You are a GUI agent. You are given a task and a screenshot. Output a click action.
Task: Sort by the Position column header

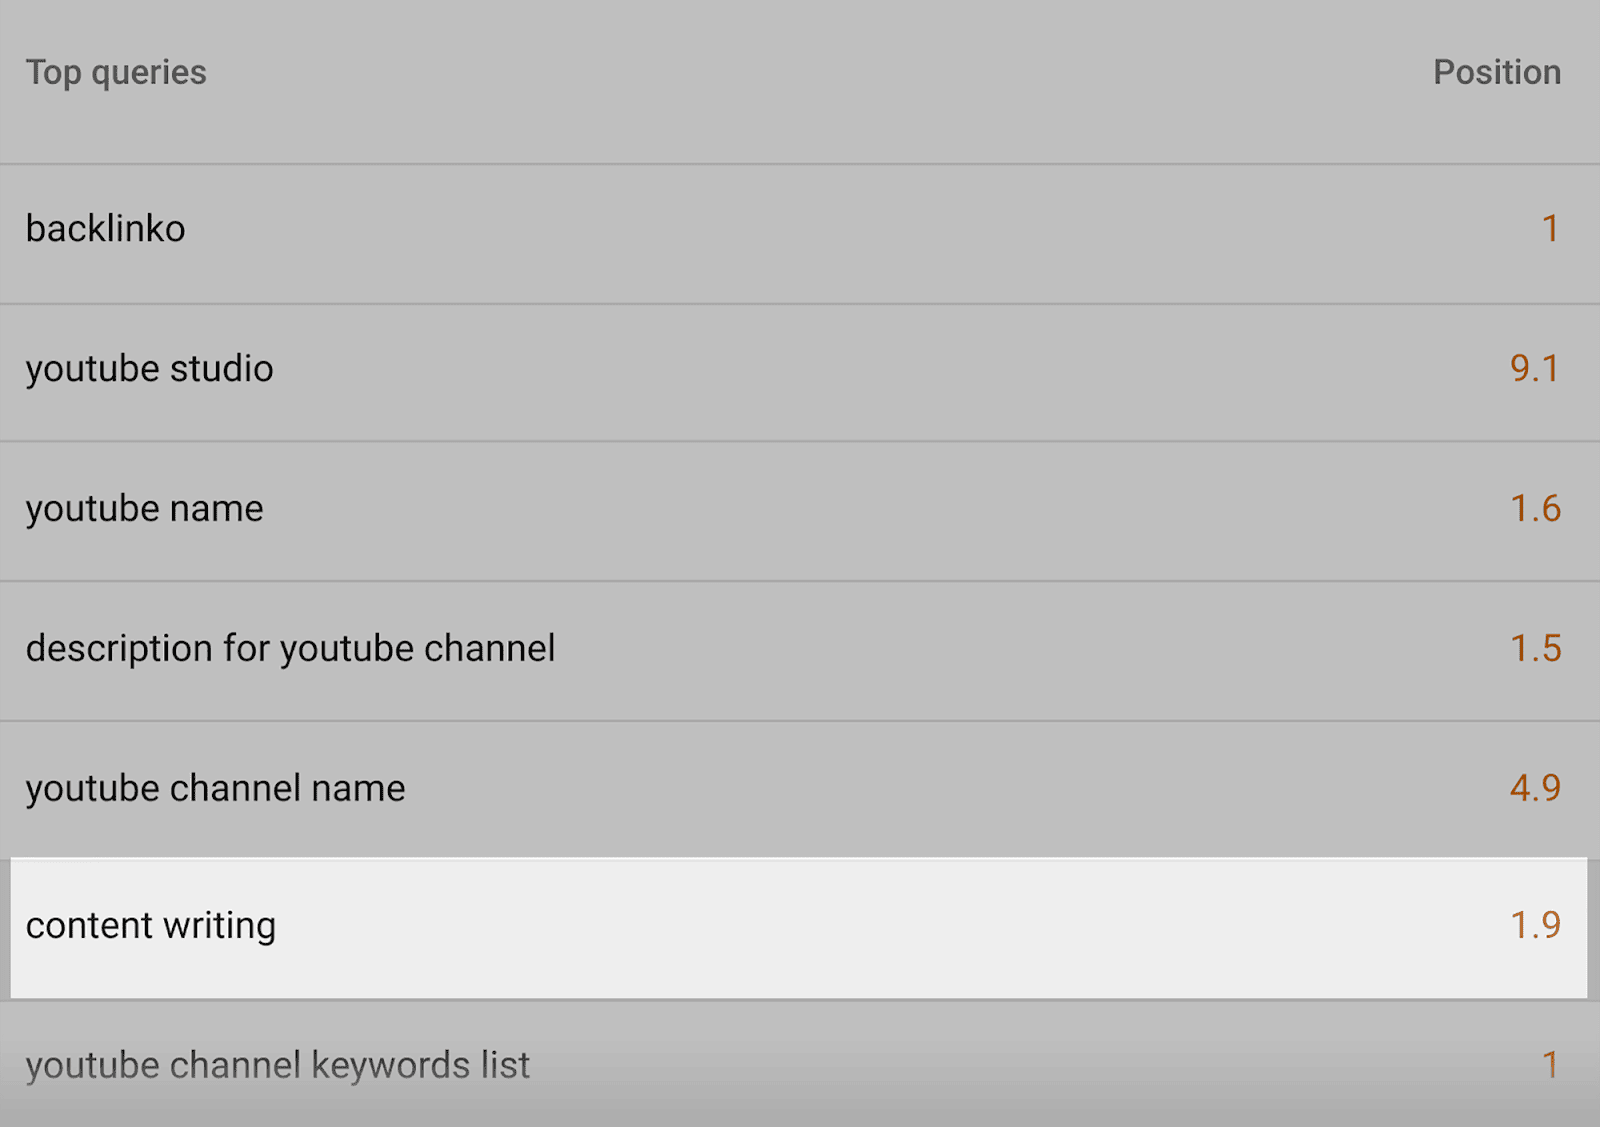point(1496,72)
